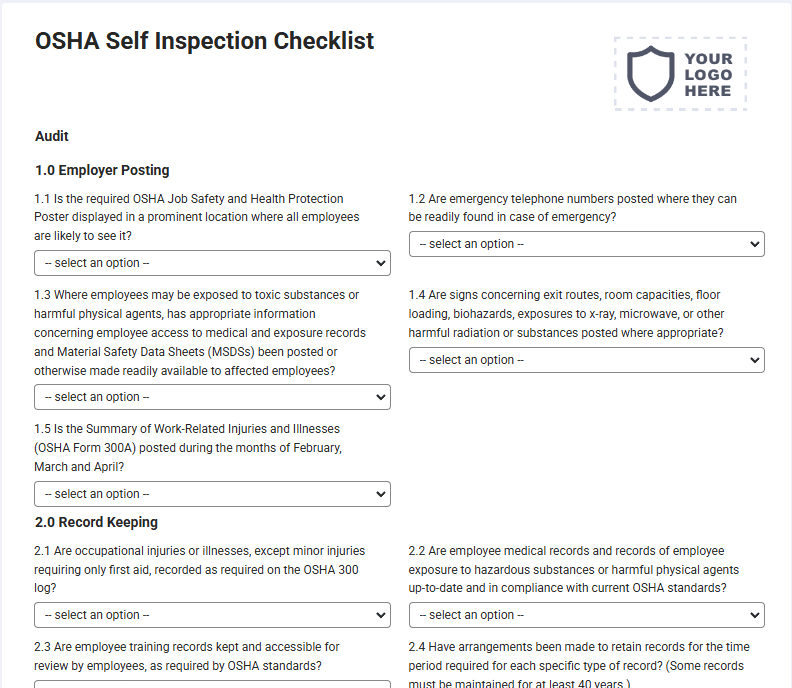Viewport: 792px width, 688px height.
Task: Open the 1.3 toxic substances select box
Action: click(212, 397)
